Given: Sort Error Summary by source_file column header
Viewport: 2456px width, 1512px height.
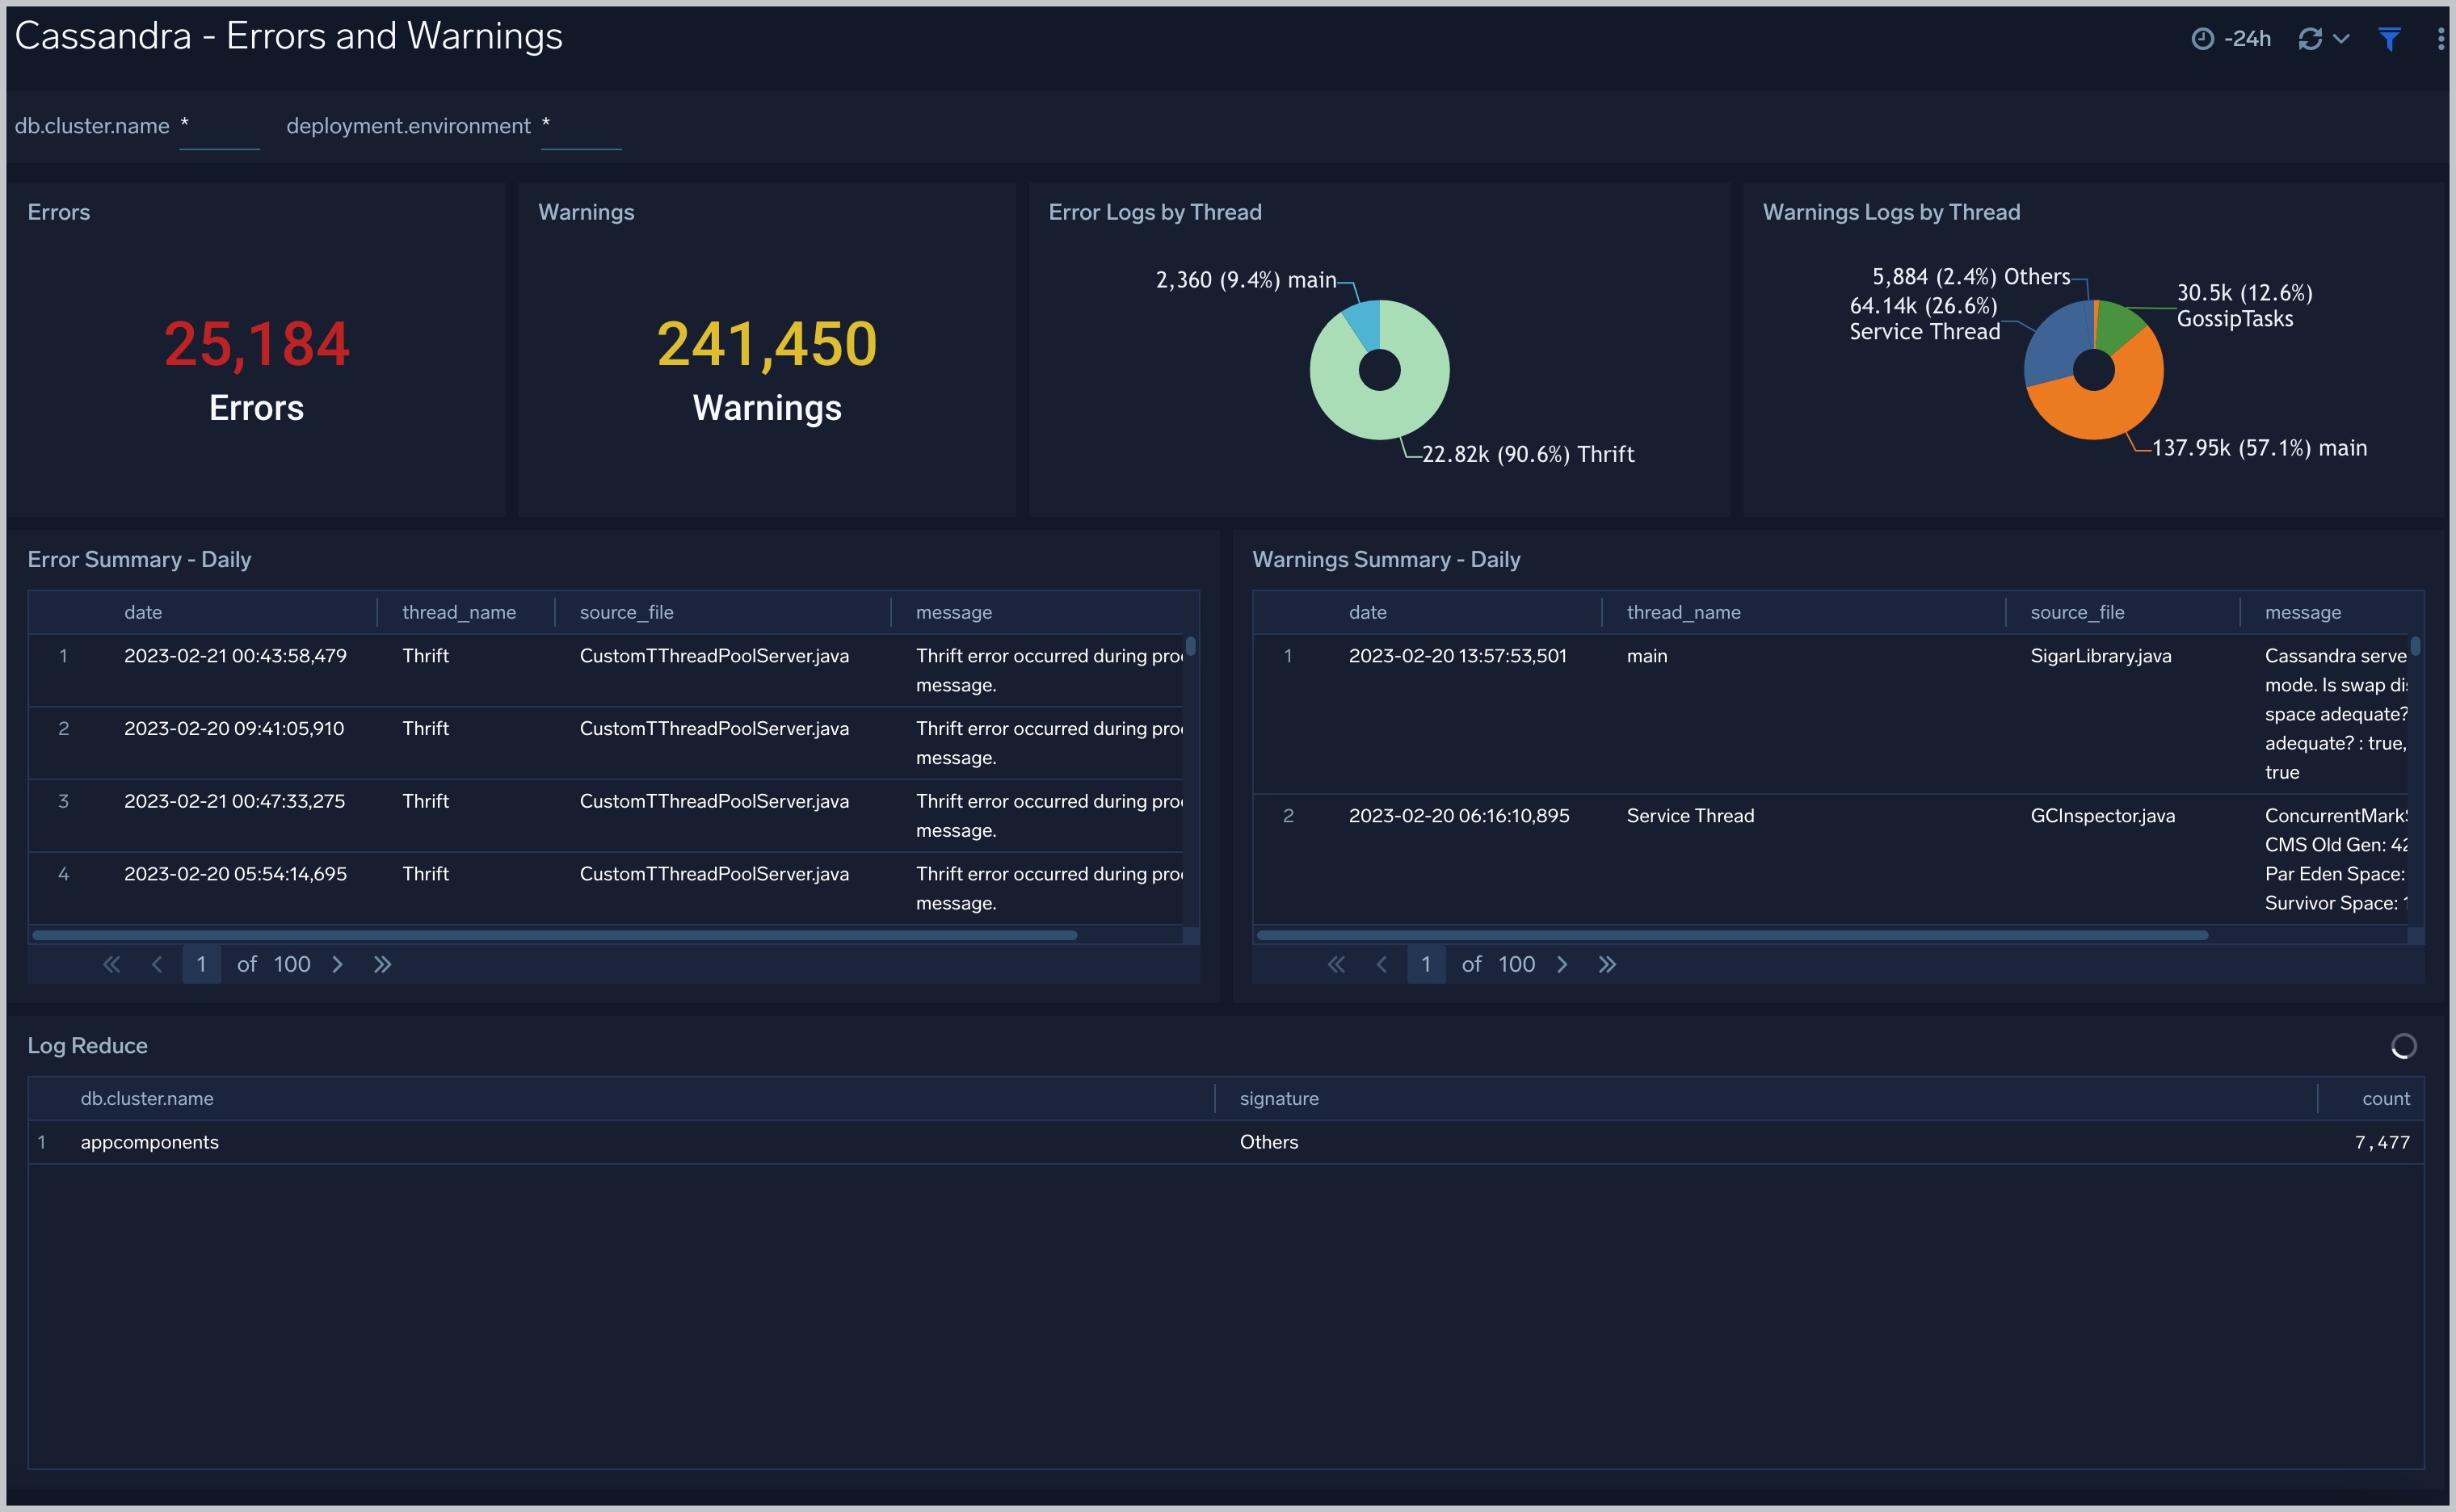Looking at the screenshot, I should pos(626,612).
